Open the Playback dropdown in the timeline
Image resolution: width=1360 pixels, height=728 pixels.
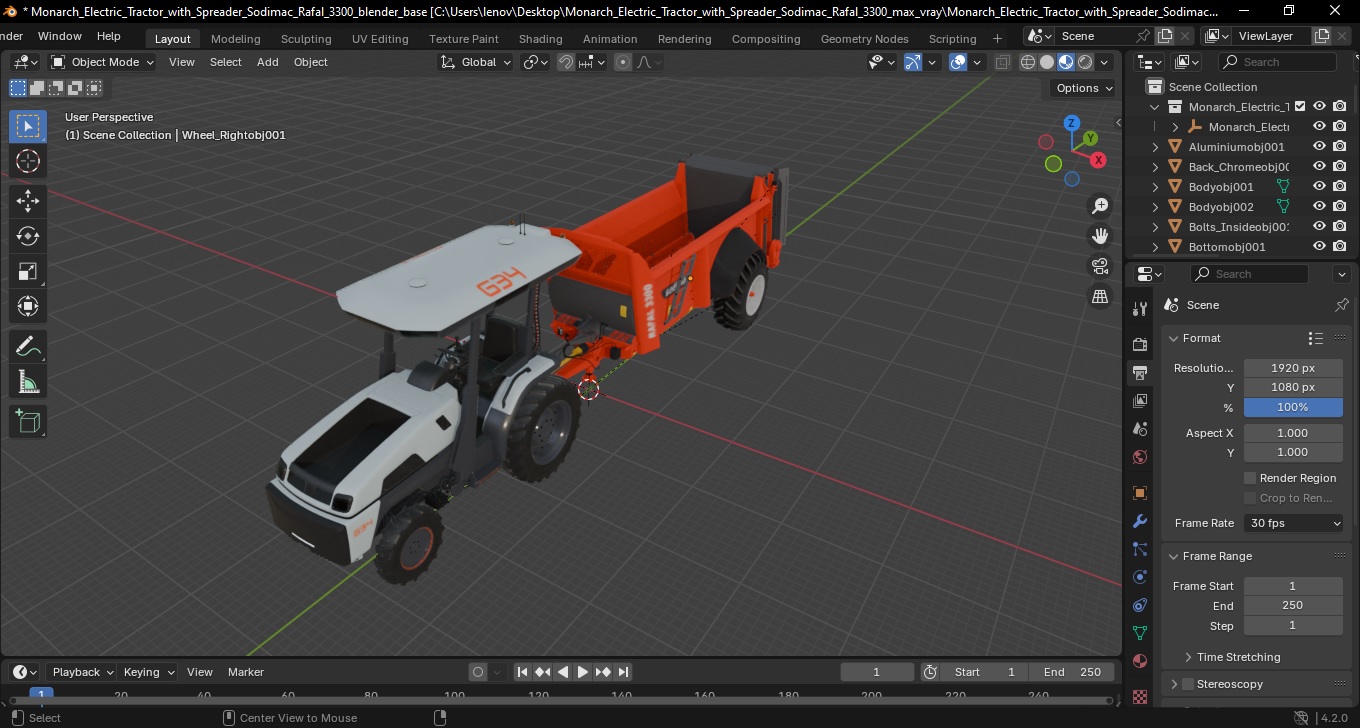[81, 672]
